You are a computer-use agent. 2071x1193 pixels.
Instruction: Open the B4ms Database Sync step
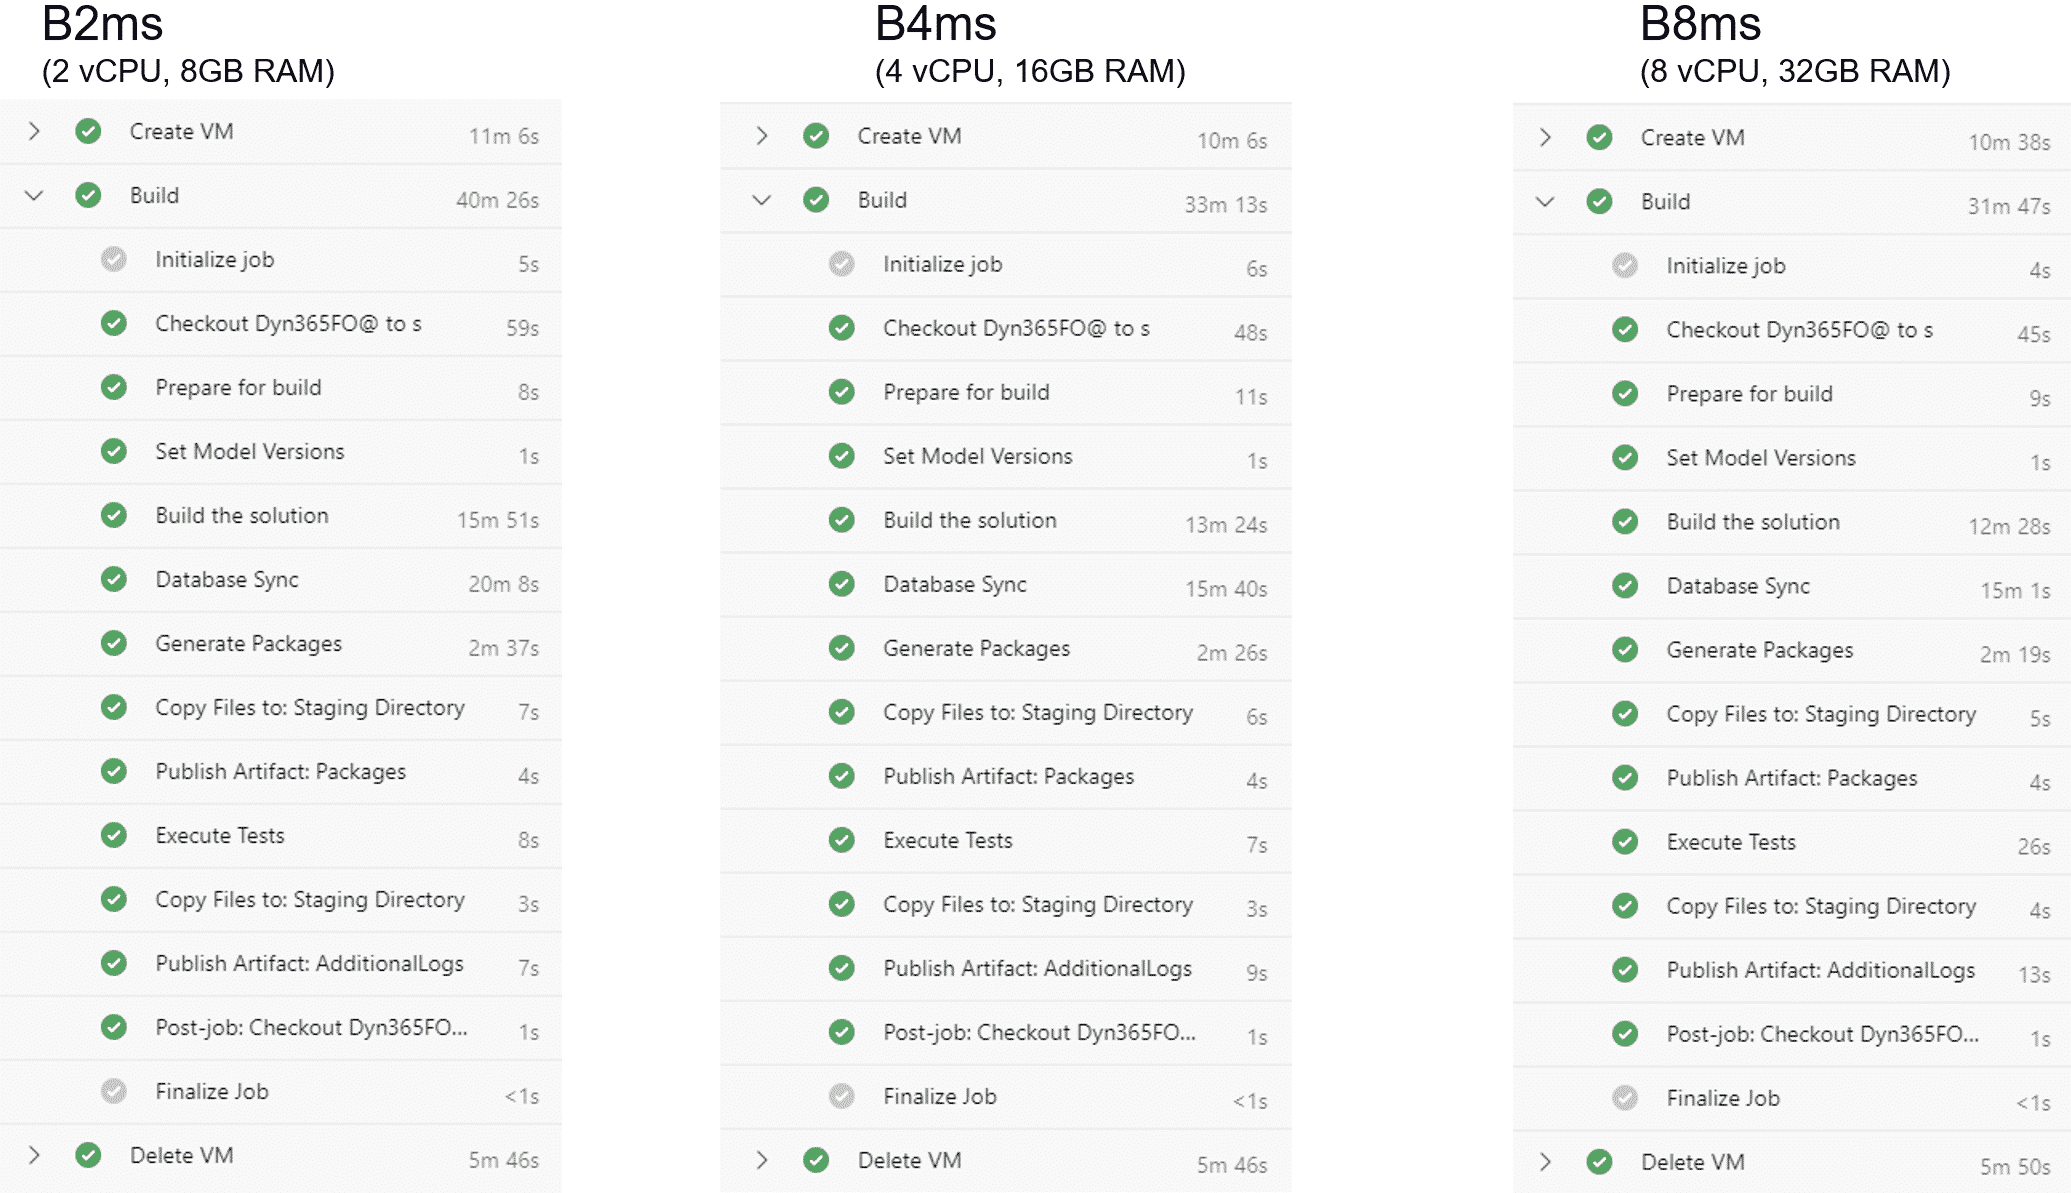(x=1006, y=585)
